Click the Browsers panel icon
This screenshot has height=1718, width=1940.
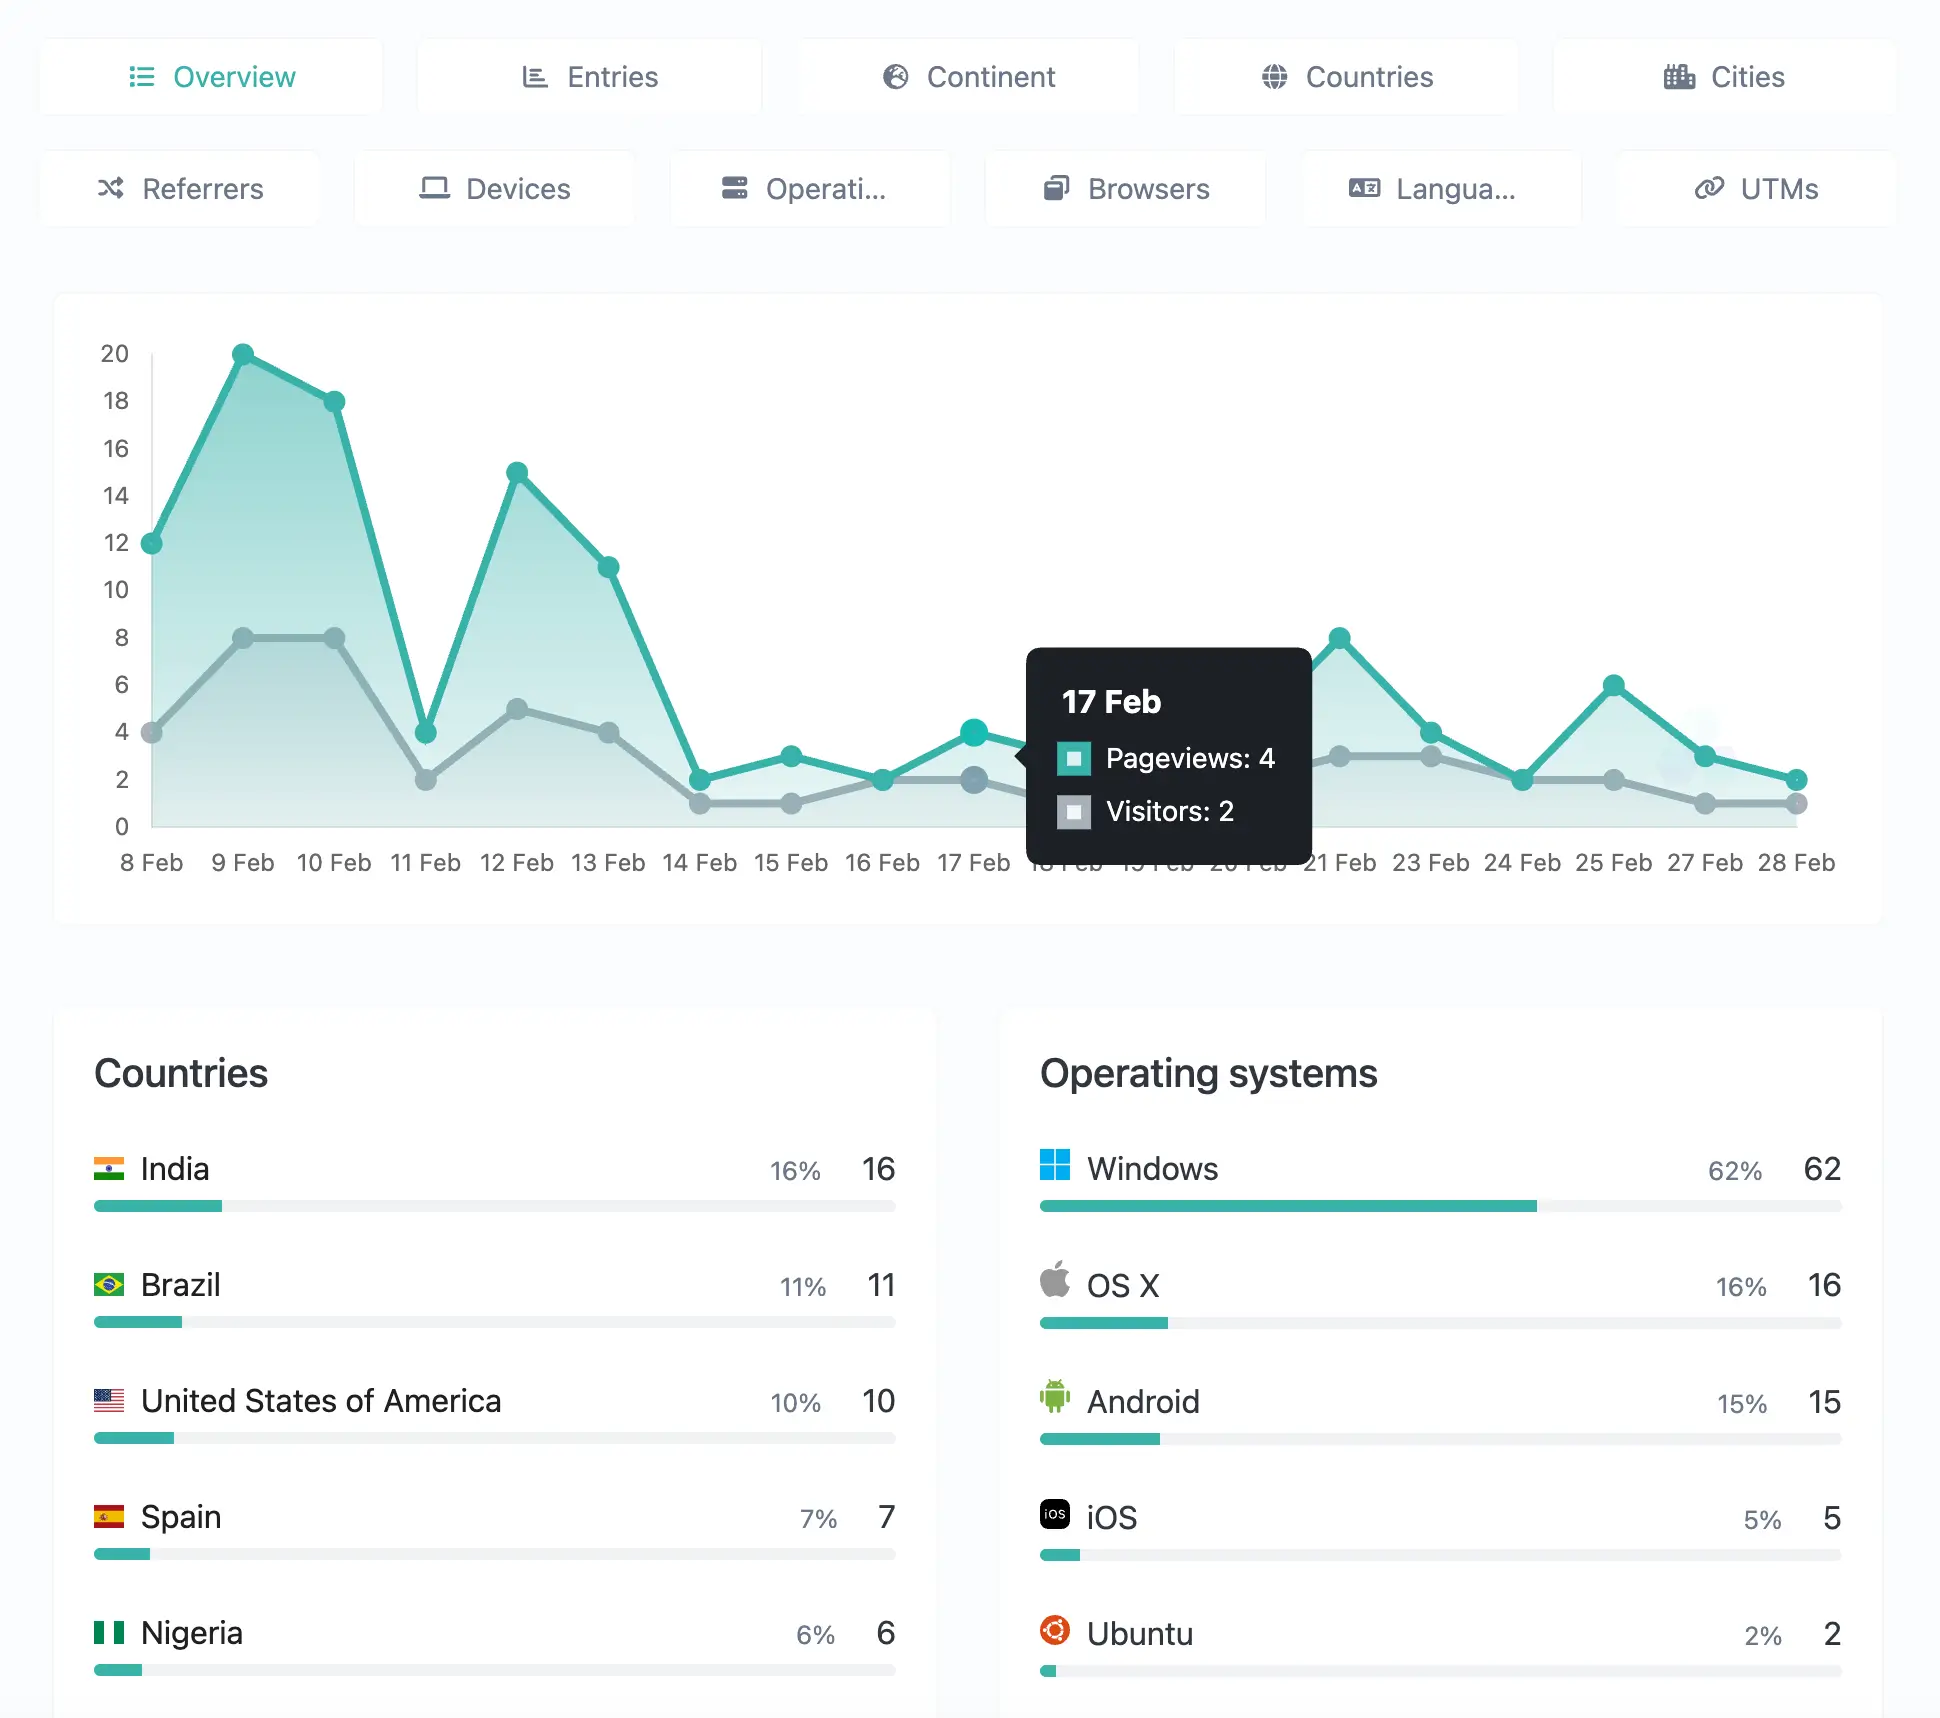coord(1056,187)
